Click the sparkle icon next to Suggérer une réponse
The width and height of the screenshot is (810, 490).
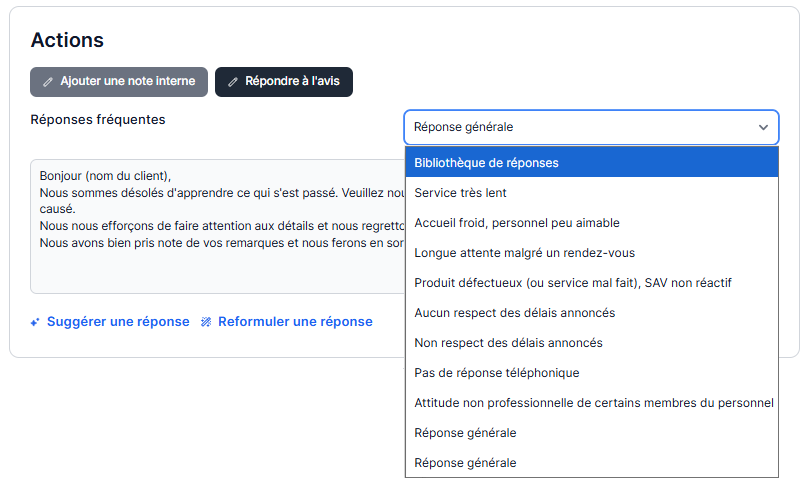point(35,322)
